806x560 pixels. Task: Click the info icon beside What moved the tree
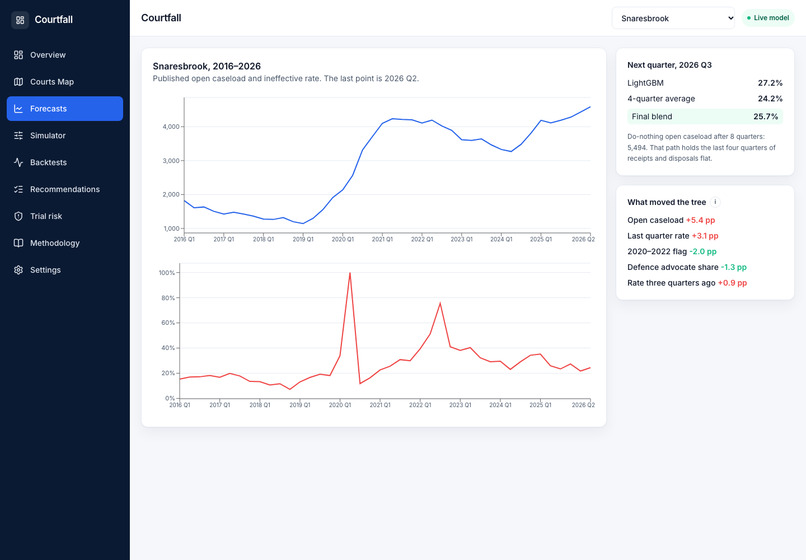[715, 202]
